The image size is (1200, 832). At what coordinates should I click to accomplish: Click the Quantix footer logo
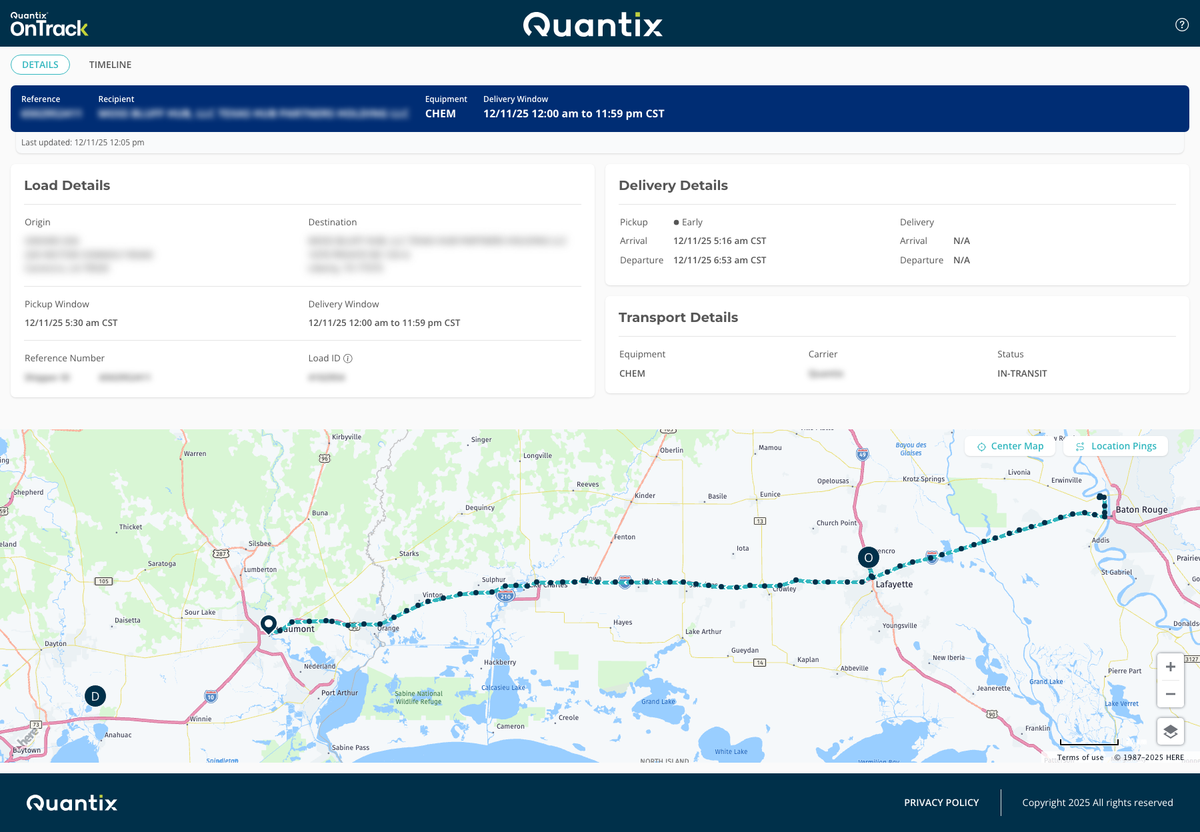pyautogui.click(x=71, y=802)
